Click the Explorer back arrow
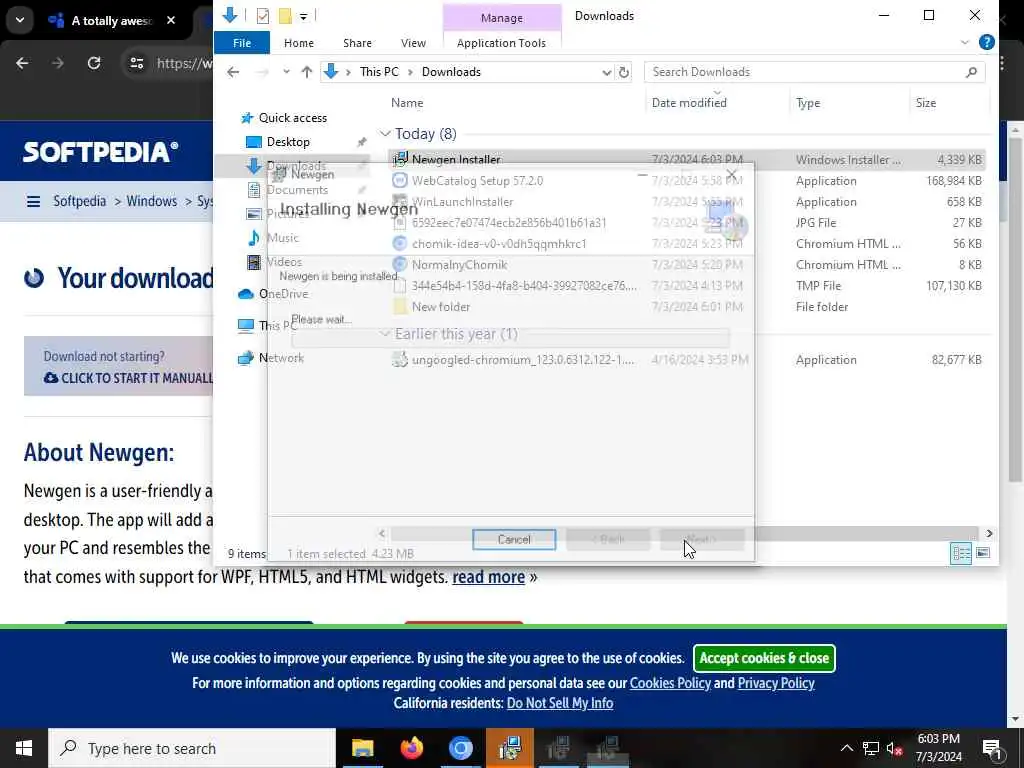The image size is (1024, 768). point(233,72)
